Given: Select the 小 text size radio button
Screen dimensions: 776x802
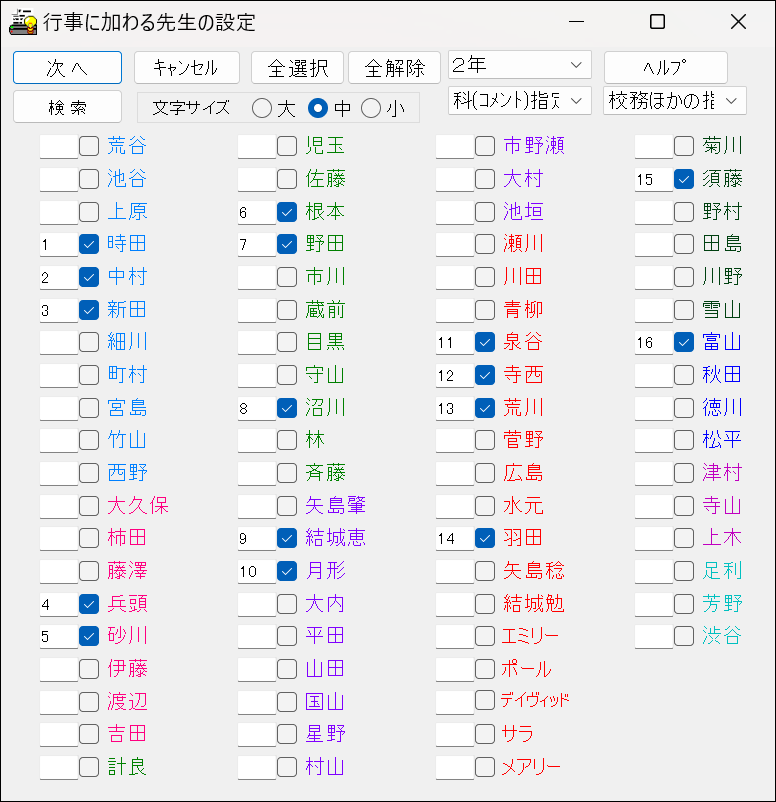Looking at the screenshot, I should [371, 108].
